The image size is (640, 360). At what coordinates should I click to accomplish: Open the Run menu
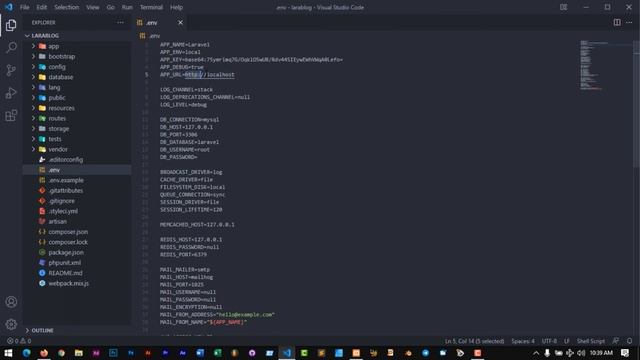click(x=127, y=7)
